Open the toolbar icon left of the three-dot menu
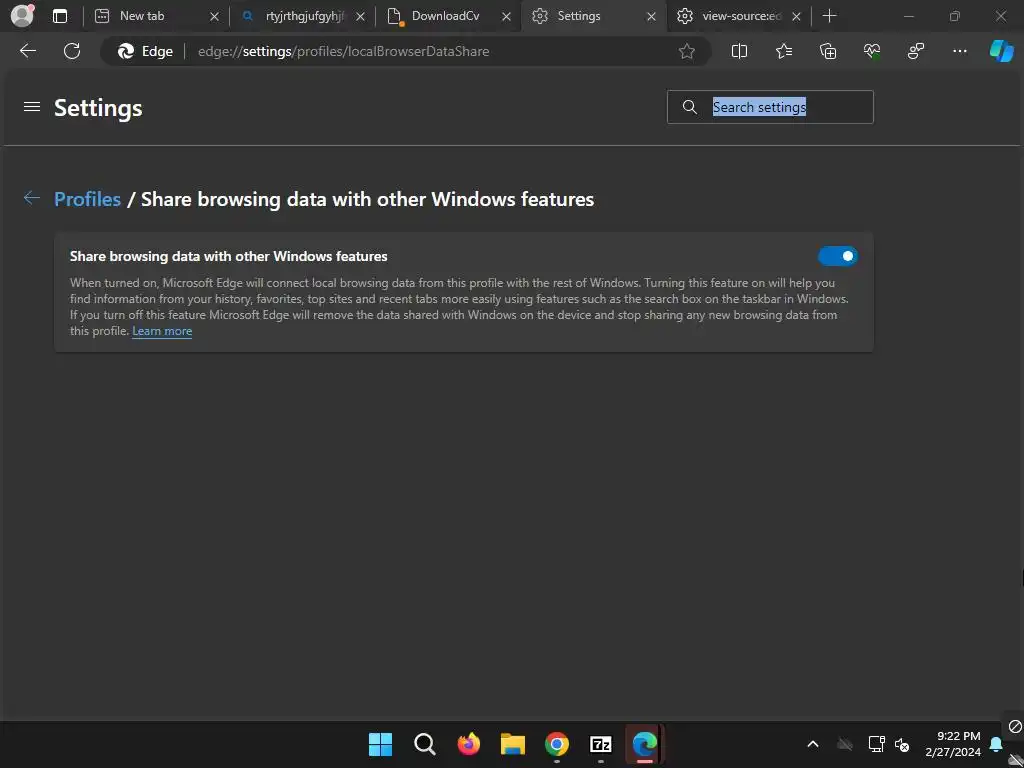The height and width of the screenshot is (768, 1024). pyautogui.click(x=916, y=51)
